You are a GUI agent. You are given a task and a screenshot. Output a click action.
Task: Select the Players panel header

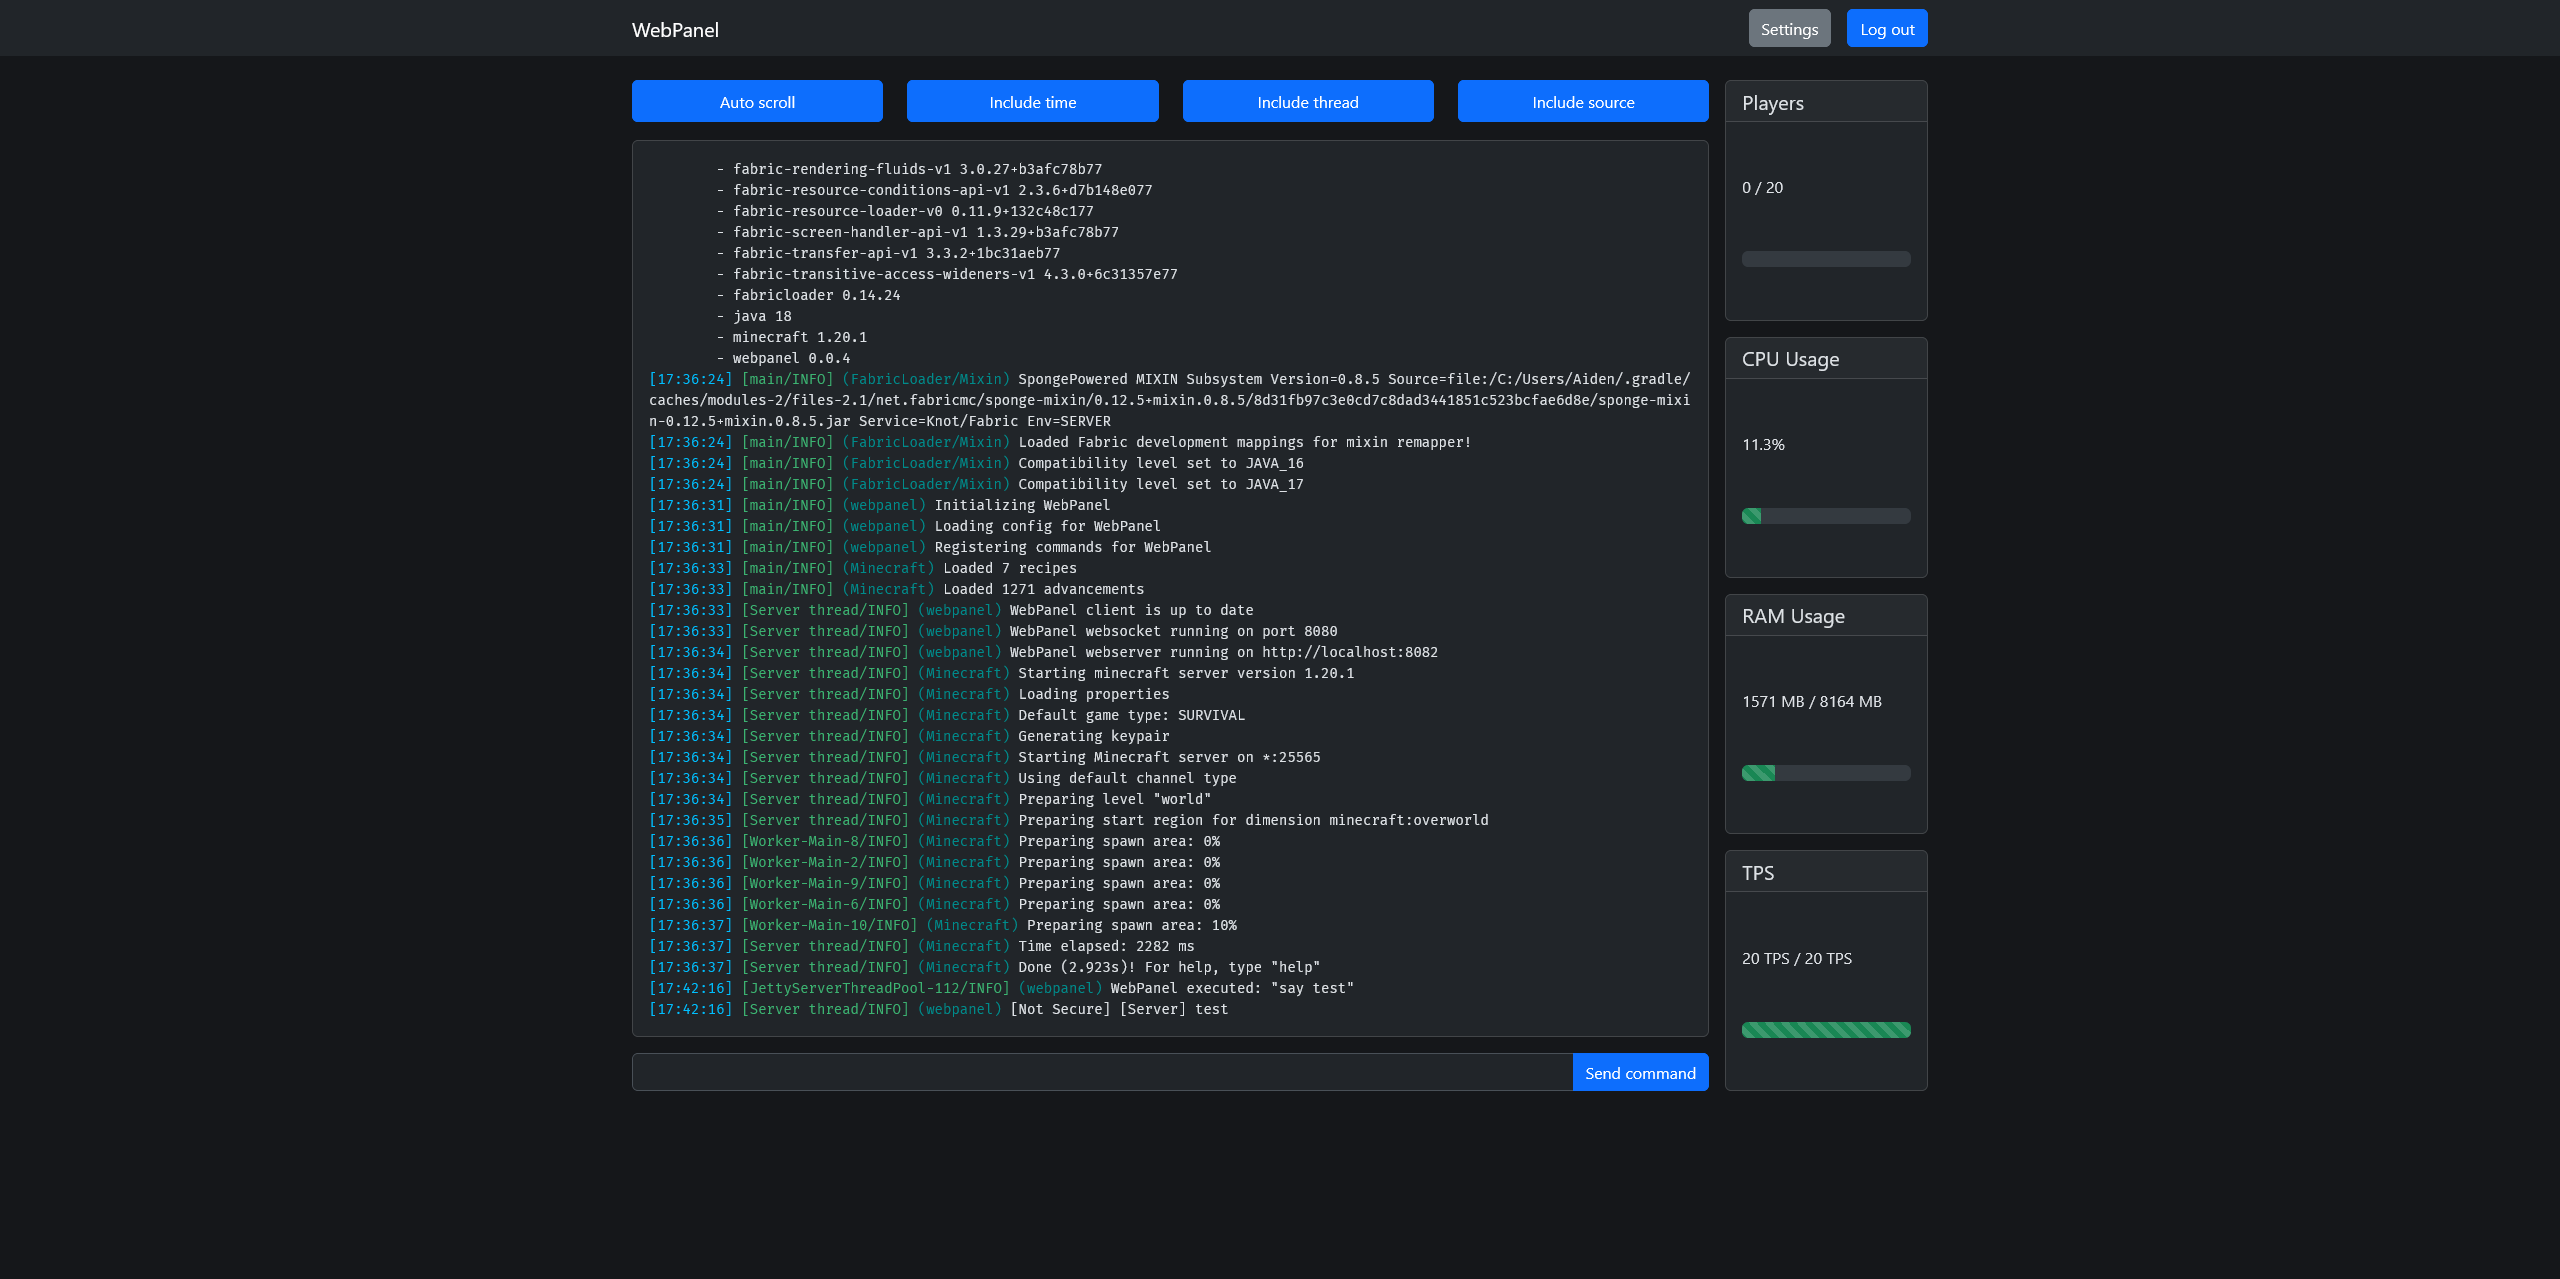click(1772, 102)
